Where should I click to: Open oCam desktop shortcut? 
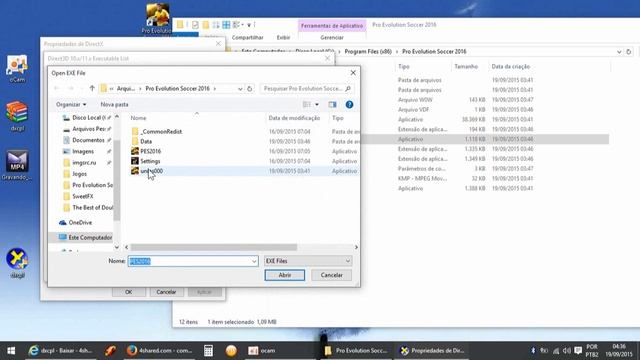tap(17, 69)
